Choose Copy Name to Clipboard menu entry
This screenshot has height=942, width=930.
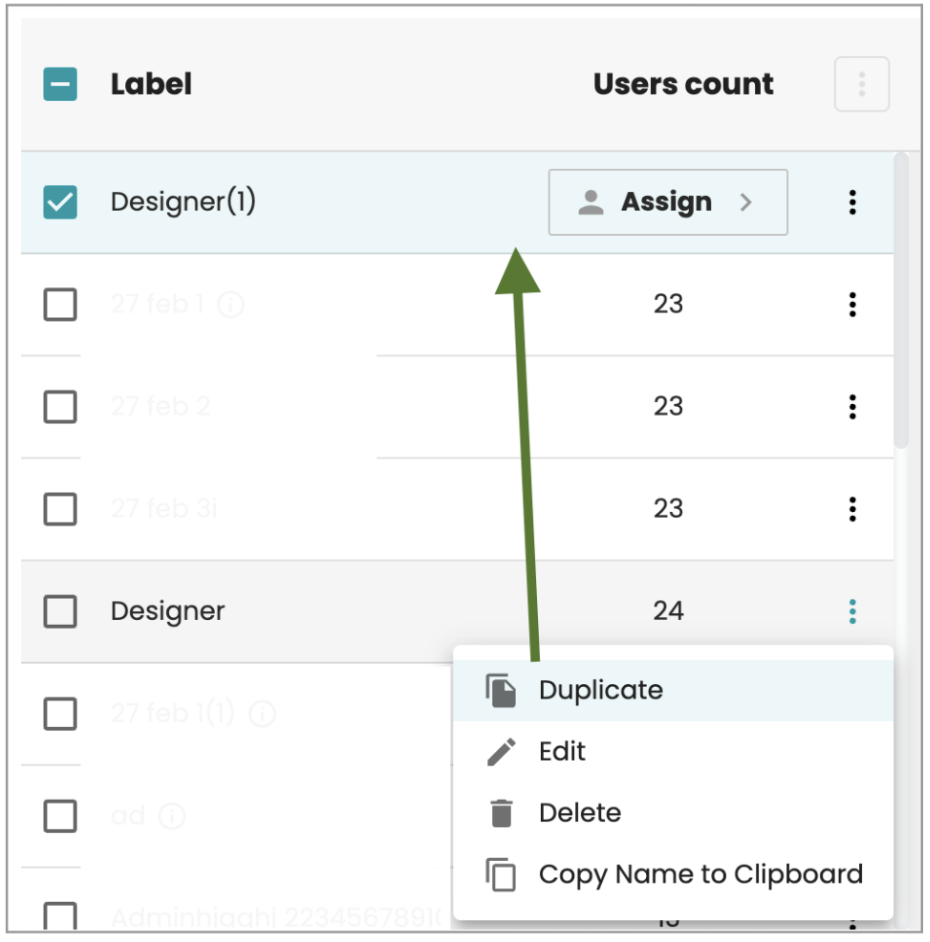point(700,875)
